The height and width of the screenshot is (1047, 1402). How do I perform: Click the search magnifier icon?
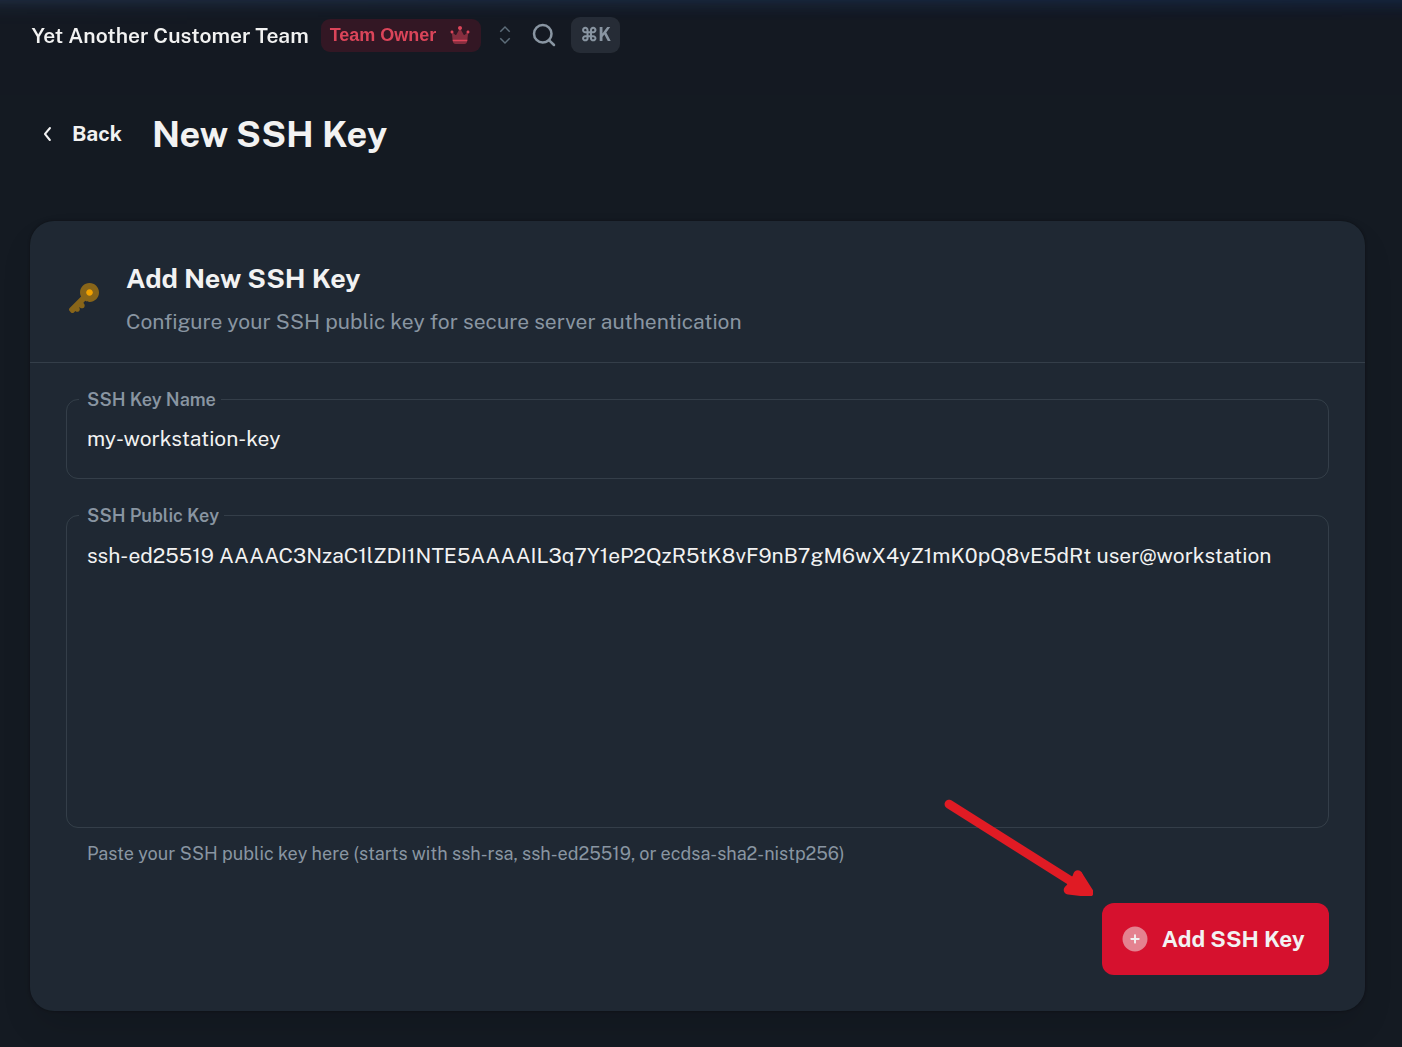[544, 35]
